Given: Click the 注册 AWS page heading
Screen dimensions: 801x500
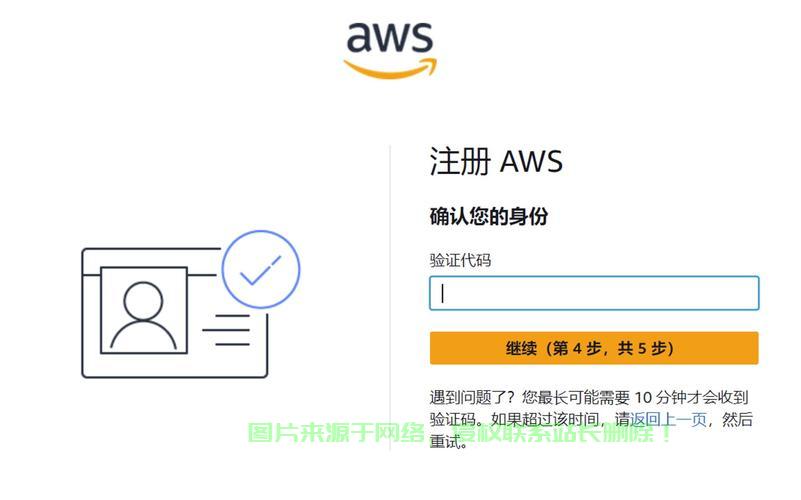Looking at the screenshot, I should [496, 161].
